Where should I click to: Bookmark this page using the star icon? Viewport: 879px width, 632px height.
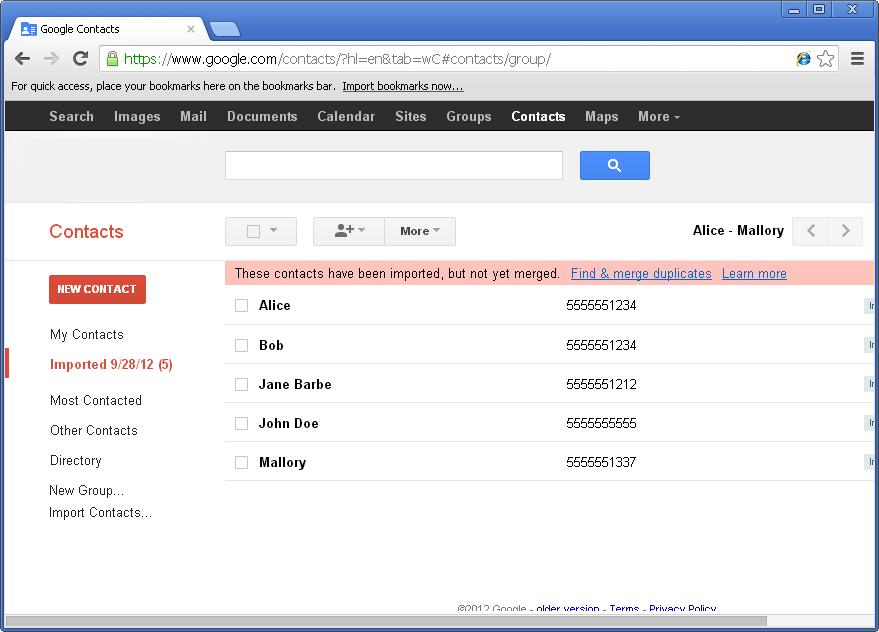pyautogui.click(x=826, y=59)
